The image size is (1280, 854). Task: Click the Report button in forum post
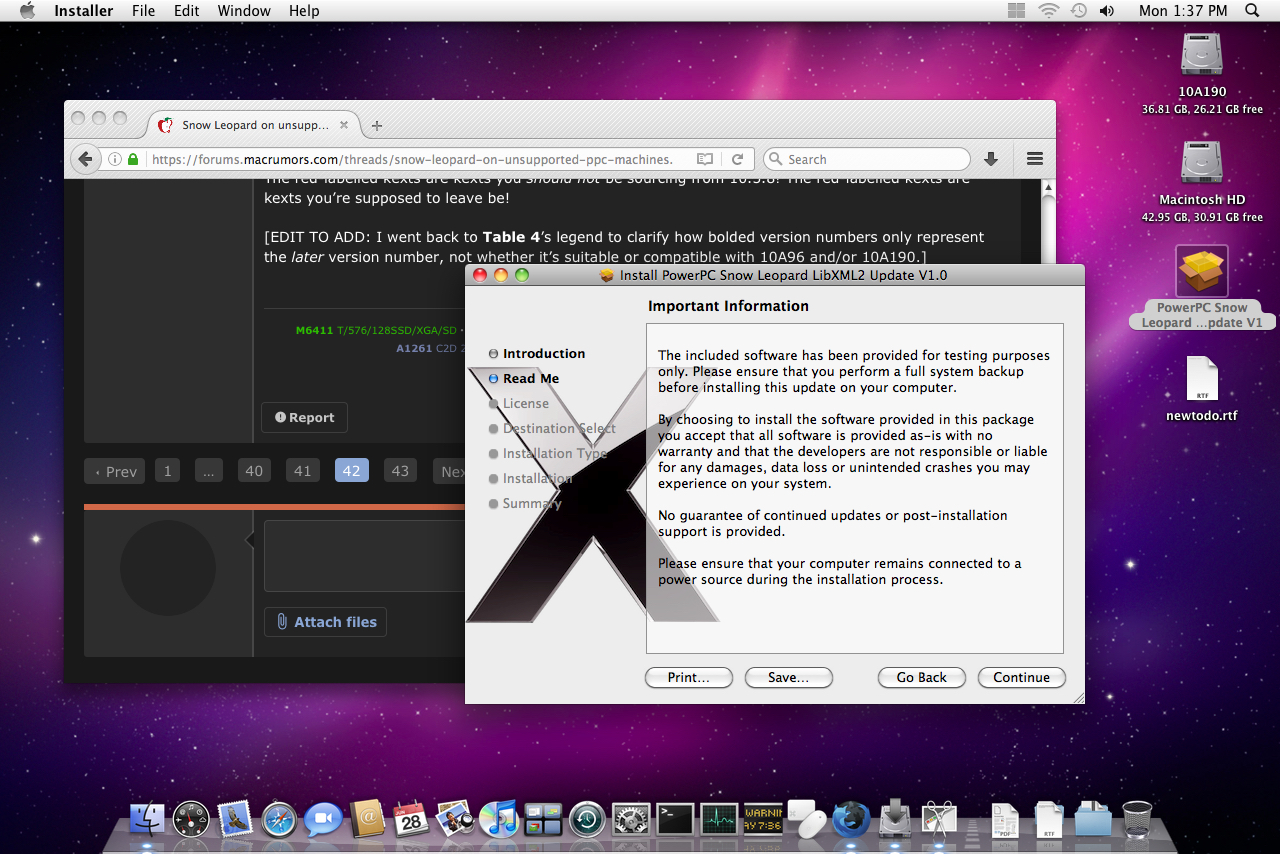tap(304, 417)
